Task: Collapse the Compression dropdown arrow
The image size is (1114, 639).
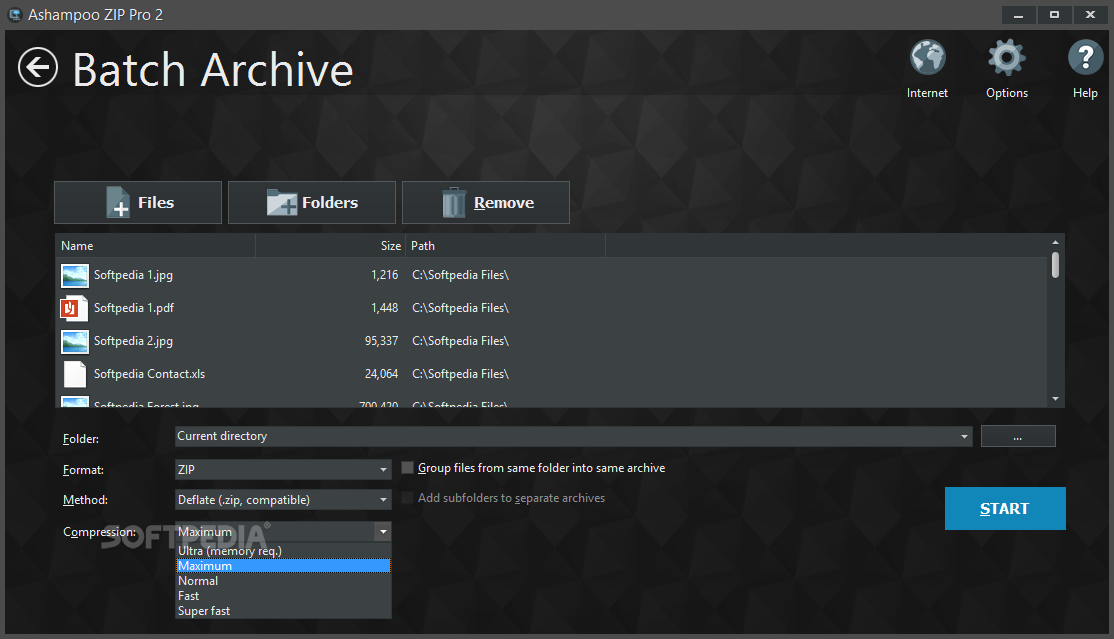Action: coord(383,532)
